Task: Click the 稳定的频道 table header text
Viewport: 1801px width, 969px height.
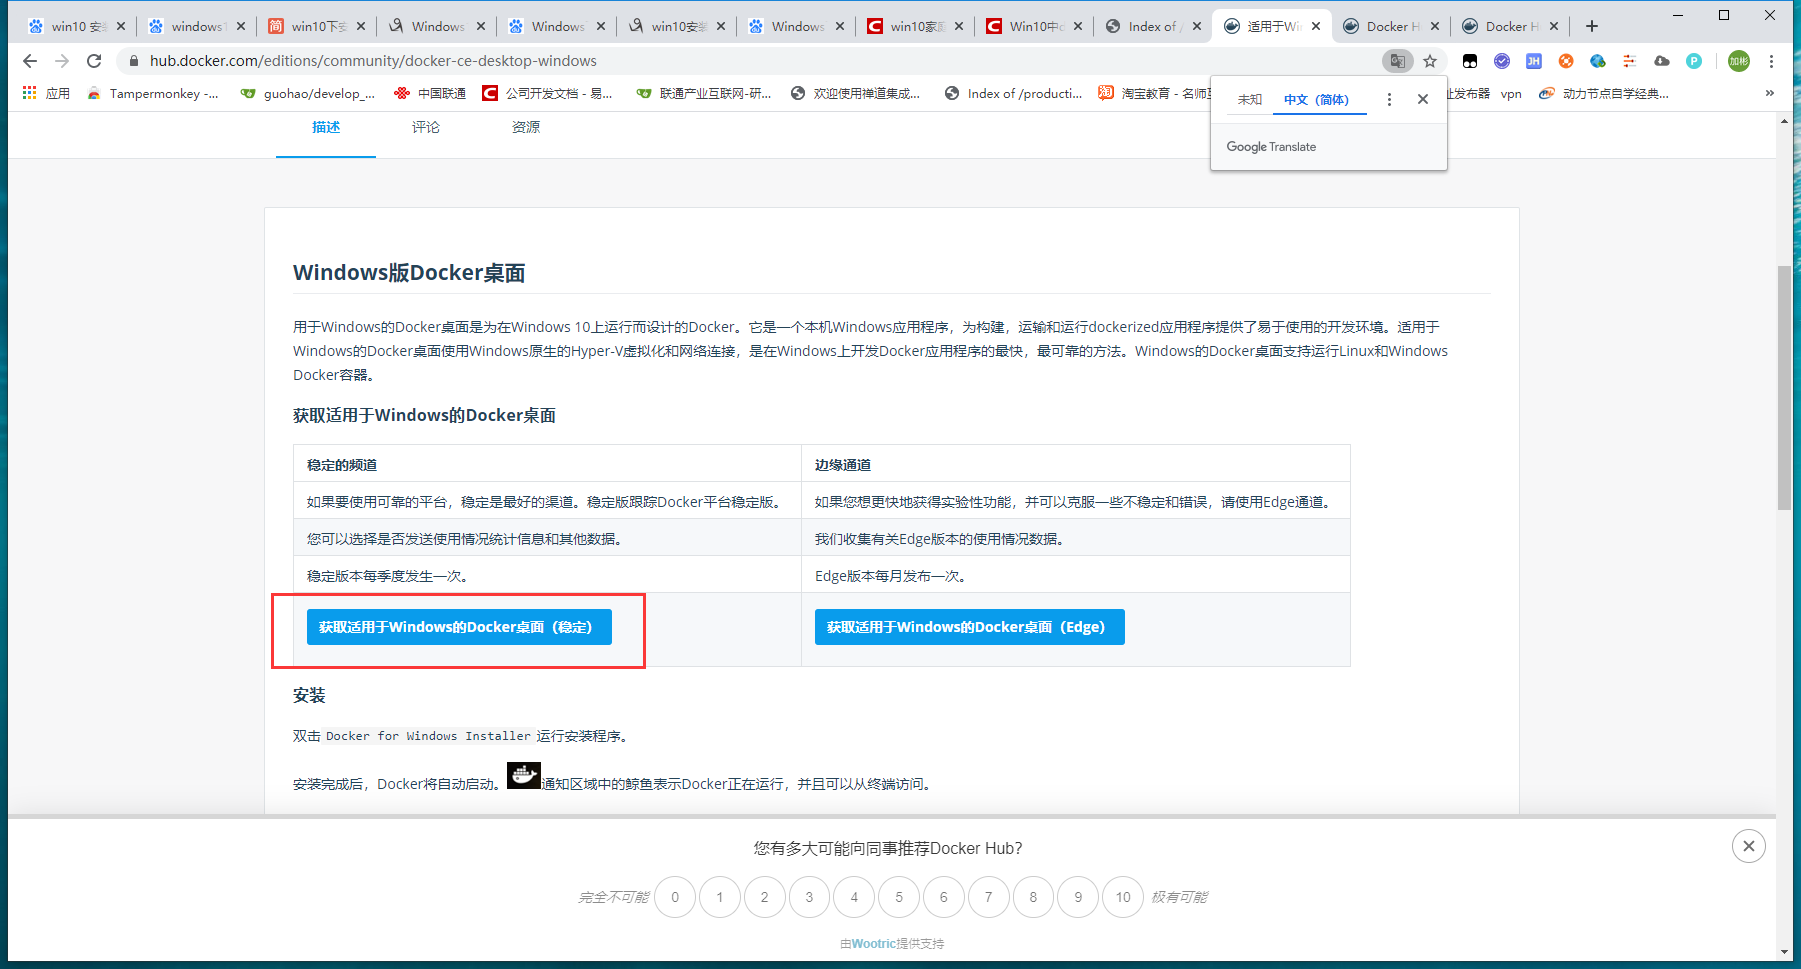Action: (342, 465)
